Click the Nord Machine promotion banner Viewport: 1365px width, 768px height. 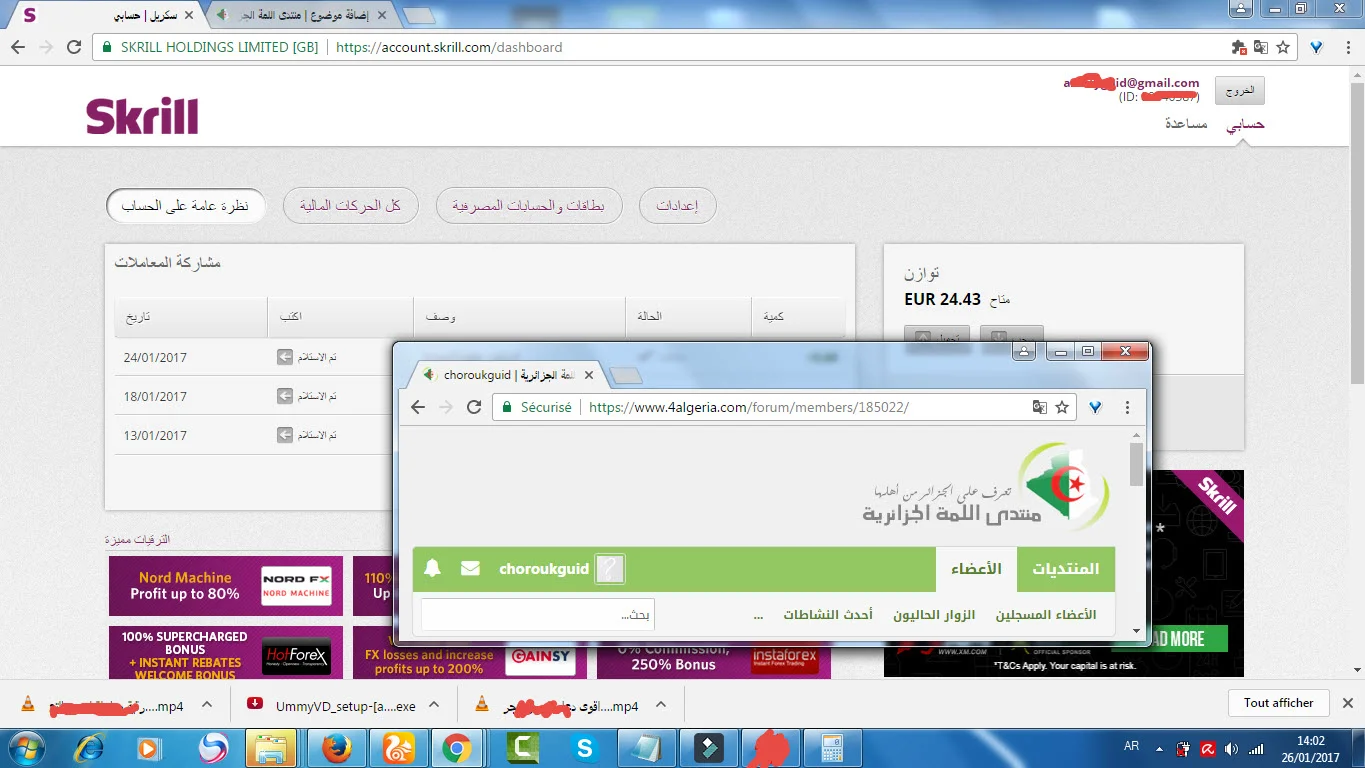[x=226, y=586]
